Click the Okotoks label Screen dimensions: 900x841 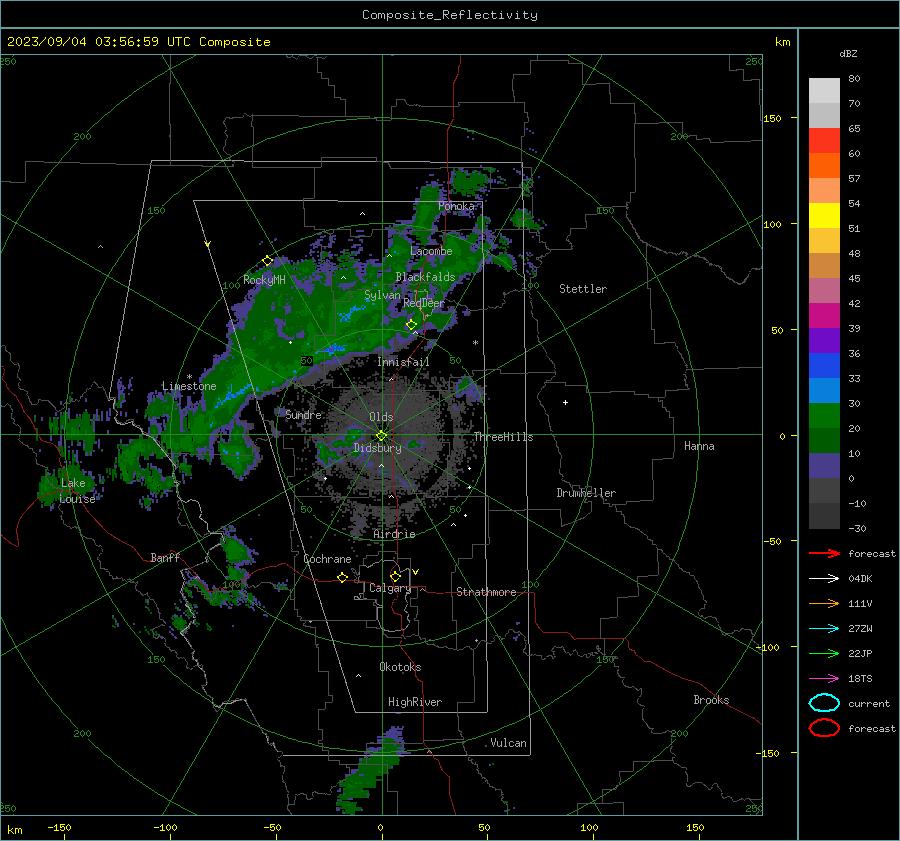pos(400,666)
